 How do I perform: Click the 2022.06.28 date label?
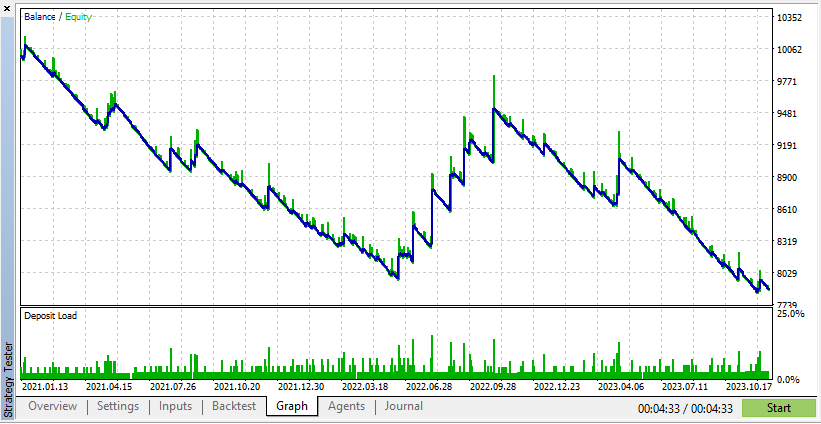point(428,387)
